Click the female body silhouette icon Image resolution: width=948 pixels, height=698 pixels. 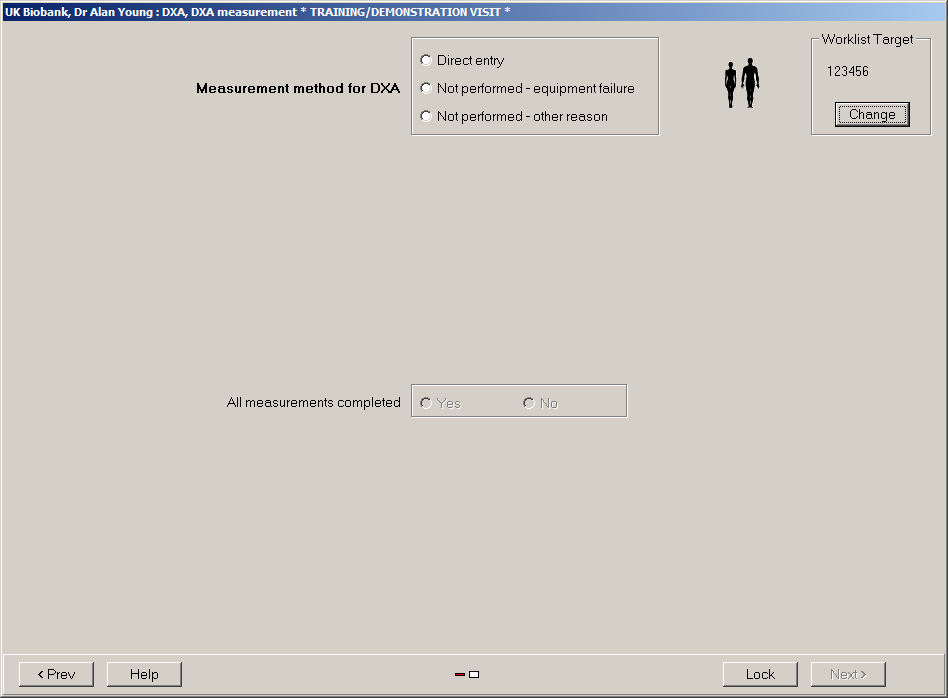coord(731,86)
